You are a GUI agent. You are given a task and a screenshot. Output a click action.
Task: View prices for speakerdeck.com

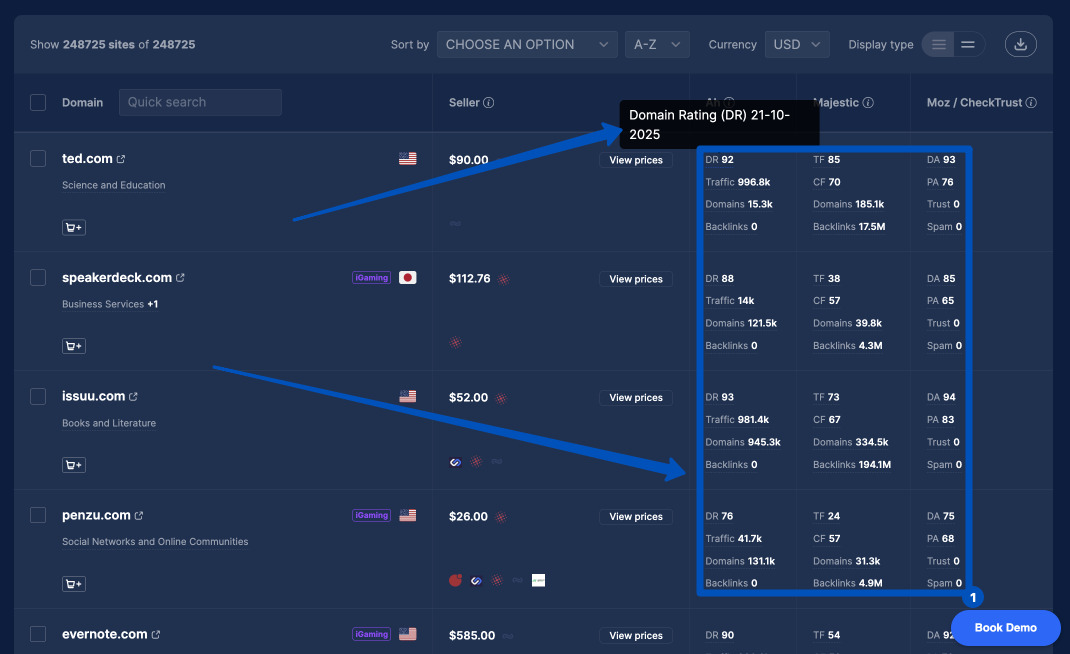click(636, 279)
